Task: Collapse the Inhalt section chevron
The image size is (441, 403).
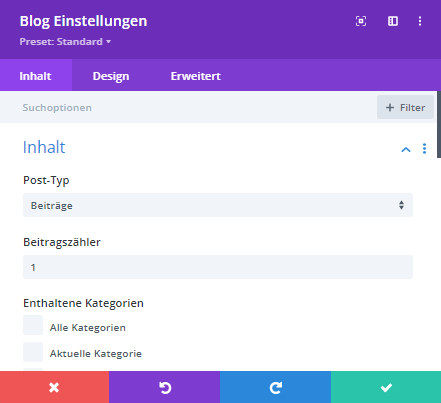Action: coord(406,150)
